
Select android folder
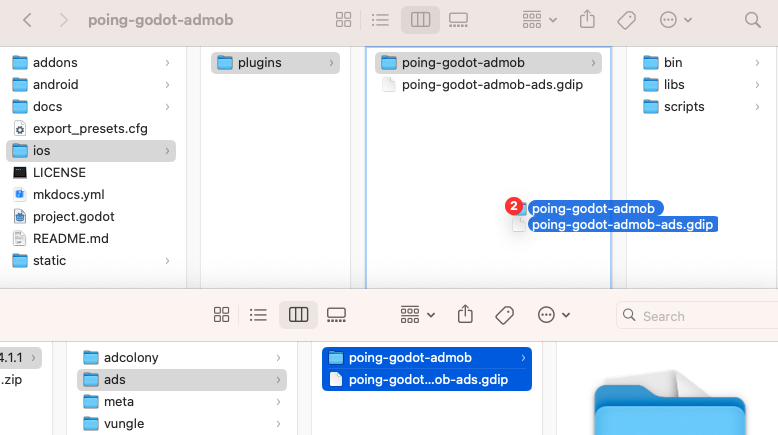click(91, 85)
